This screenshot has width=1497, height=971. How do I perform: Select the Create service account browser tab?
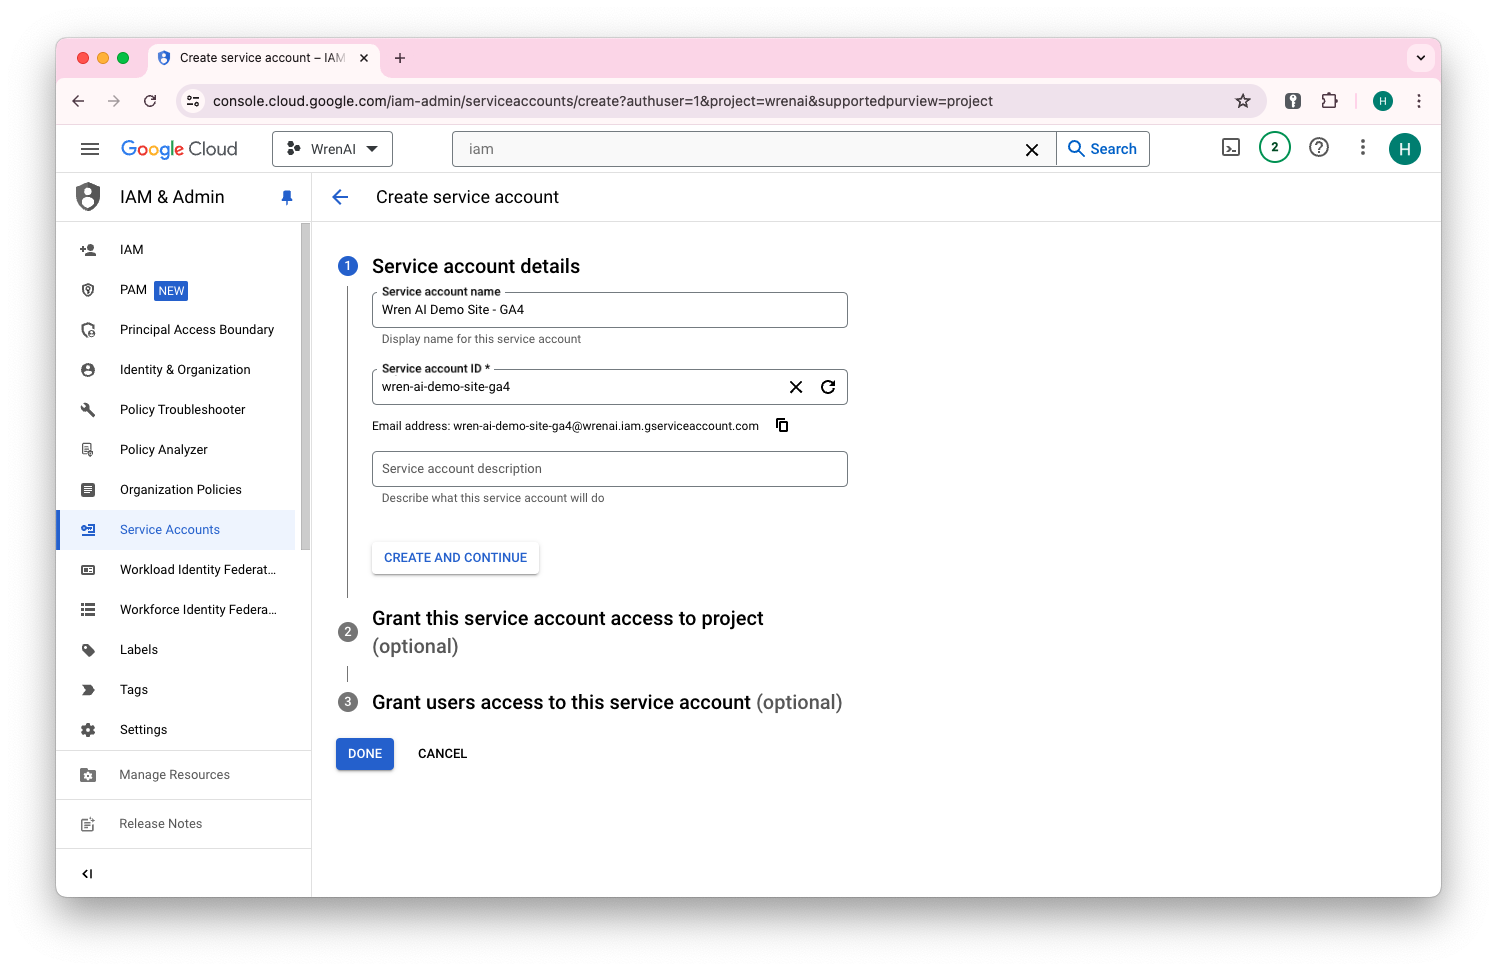(x=262, y=58)
